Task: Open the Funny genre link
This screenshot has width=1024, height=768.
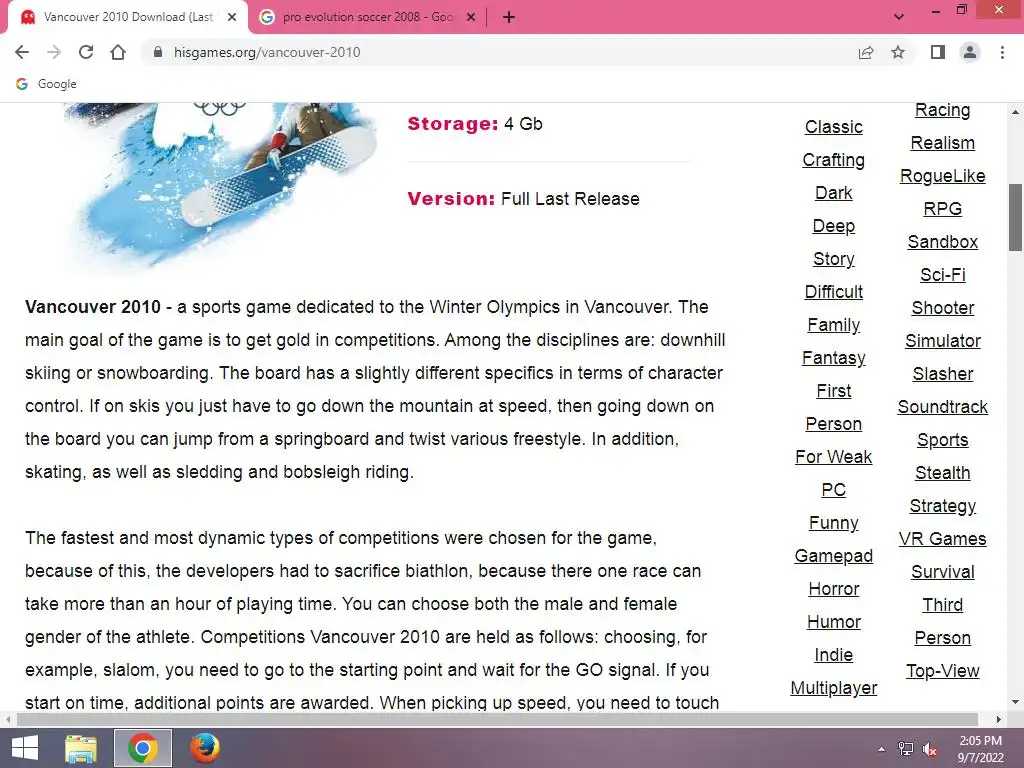Action: [833, 522]
